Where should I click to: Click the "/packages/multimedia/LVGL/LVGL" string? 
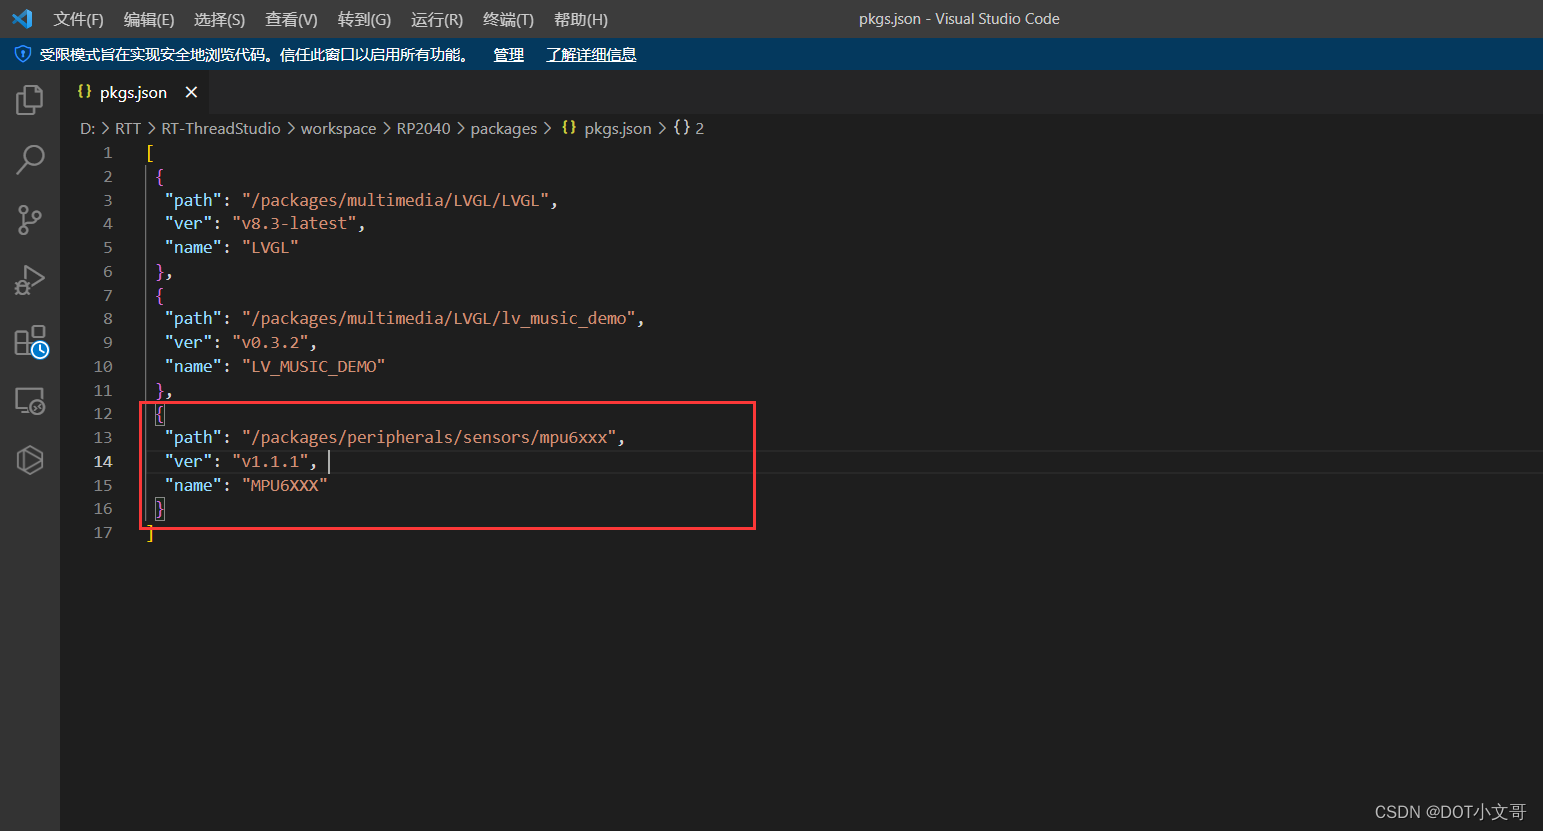pyautogui.click(x=395, y=200)
